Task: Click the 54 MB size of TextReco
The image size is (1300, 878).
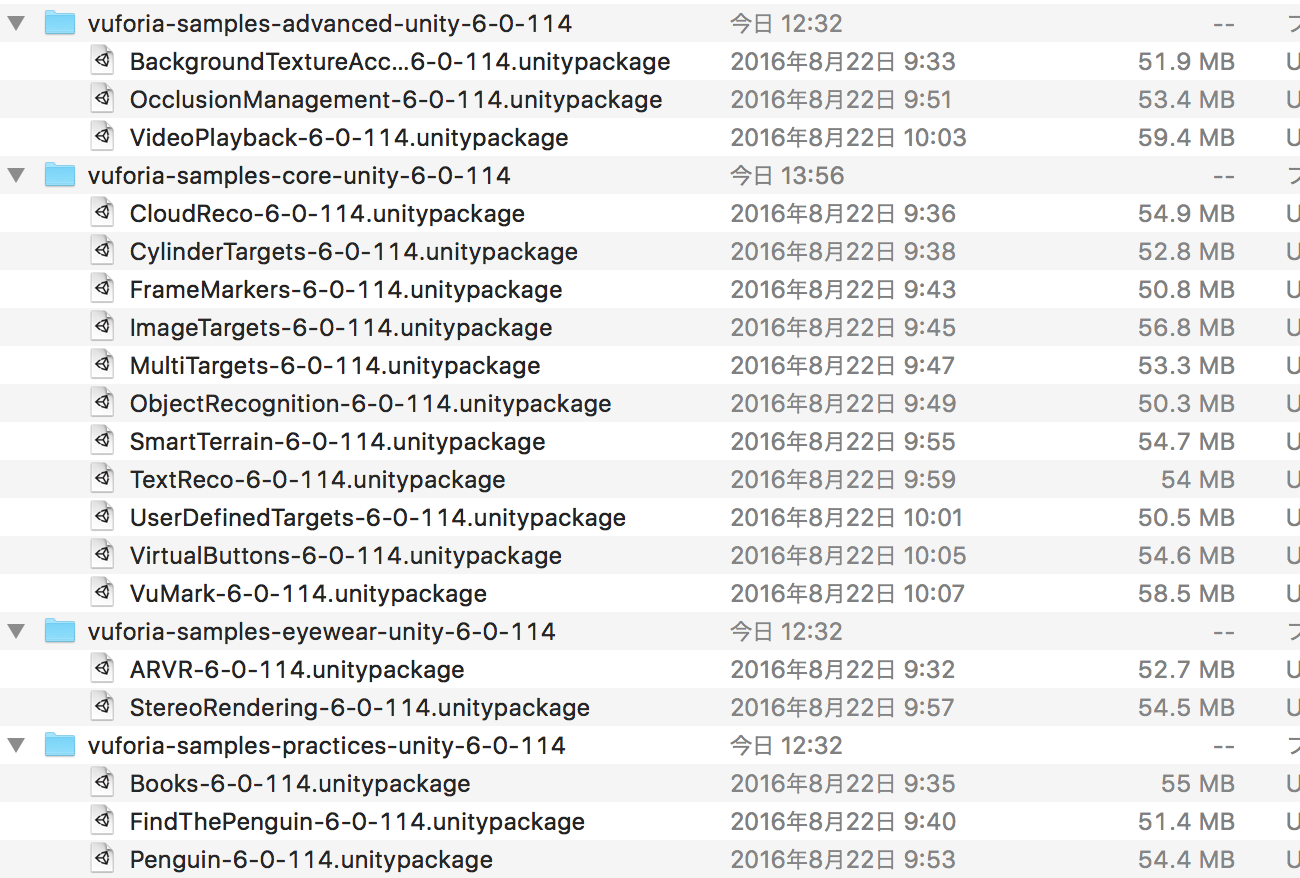Action: pyautogui.click(x=1198, y=480)
